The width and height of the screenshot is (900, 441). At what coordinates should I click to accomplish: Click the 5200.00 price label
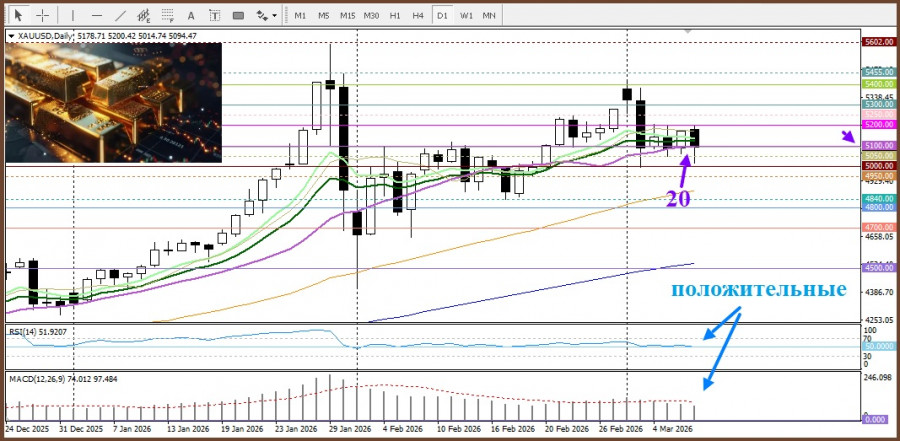(x=880, y=125)
